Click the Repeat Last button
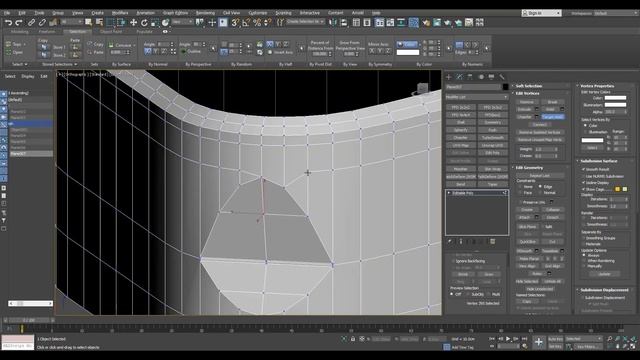 540,176
